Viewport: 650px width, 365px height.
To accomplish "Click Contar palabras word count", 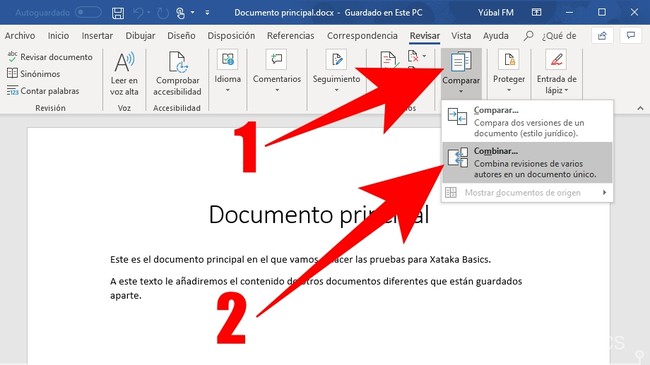I will (43, 91).
